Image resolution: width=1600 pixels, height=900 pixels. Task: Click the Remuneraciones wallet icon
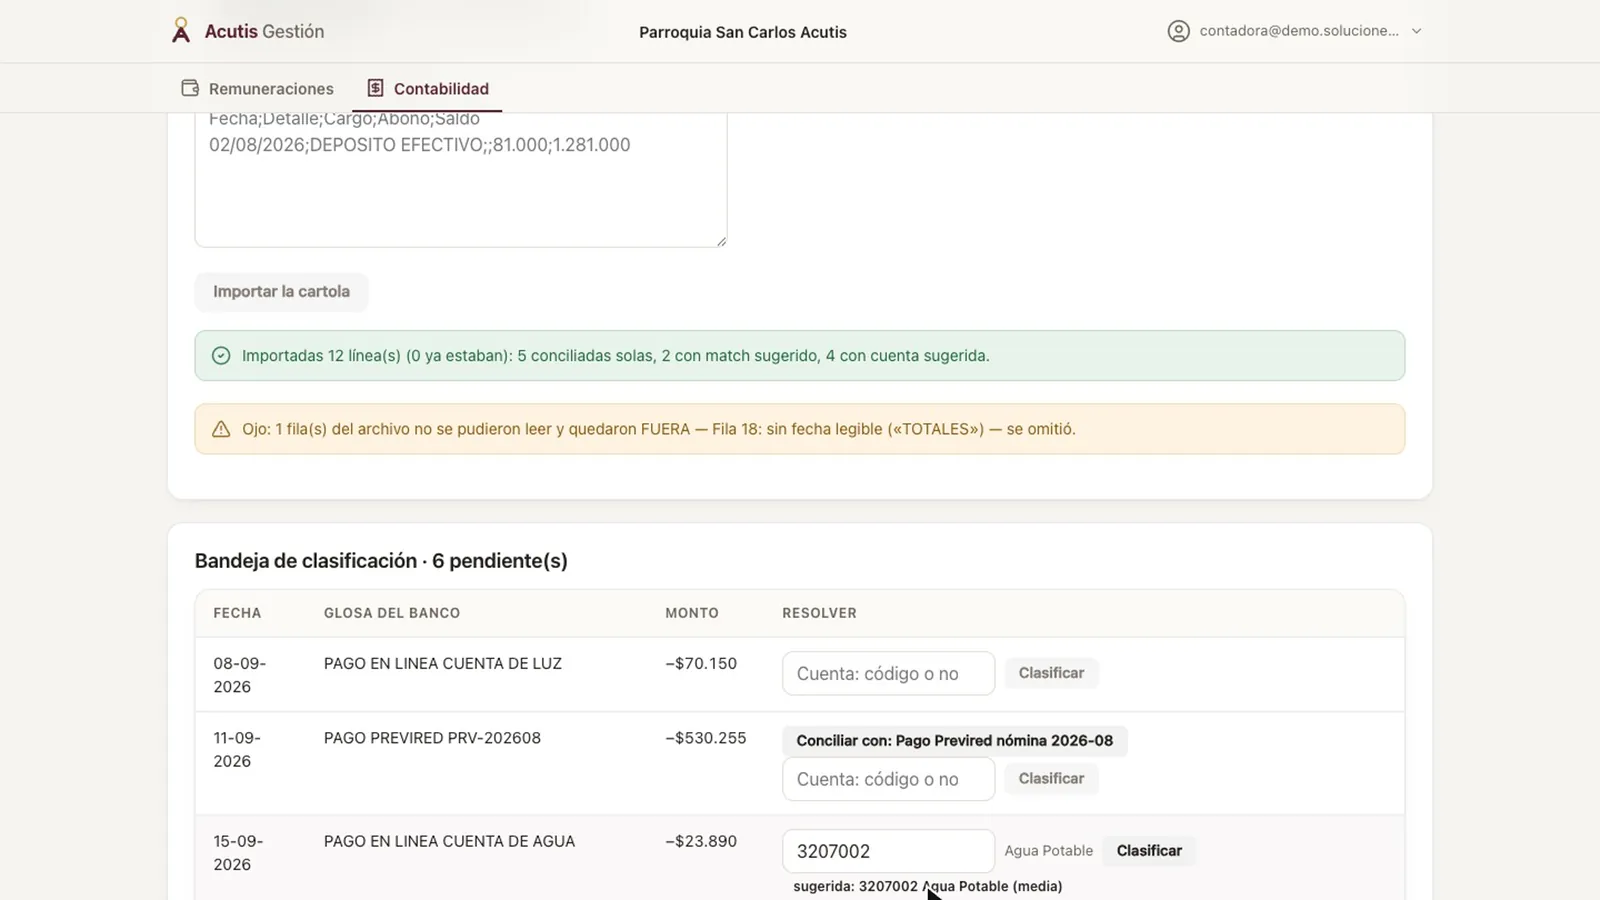tap(190, 88)
